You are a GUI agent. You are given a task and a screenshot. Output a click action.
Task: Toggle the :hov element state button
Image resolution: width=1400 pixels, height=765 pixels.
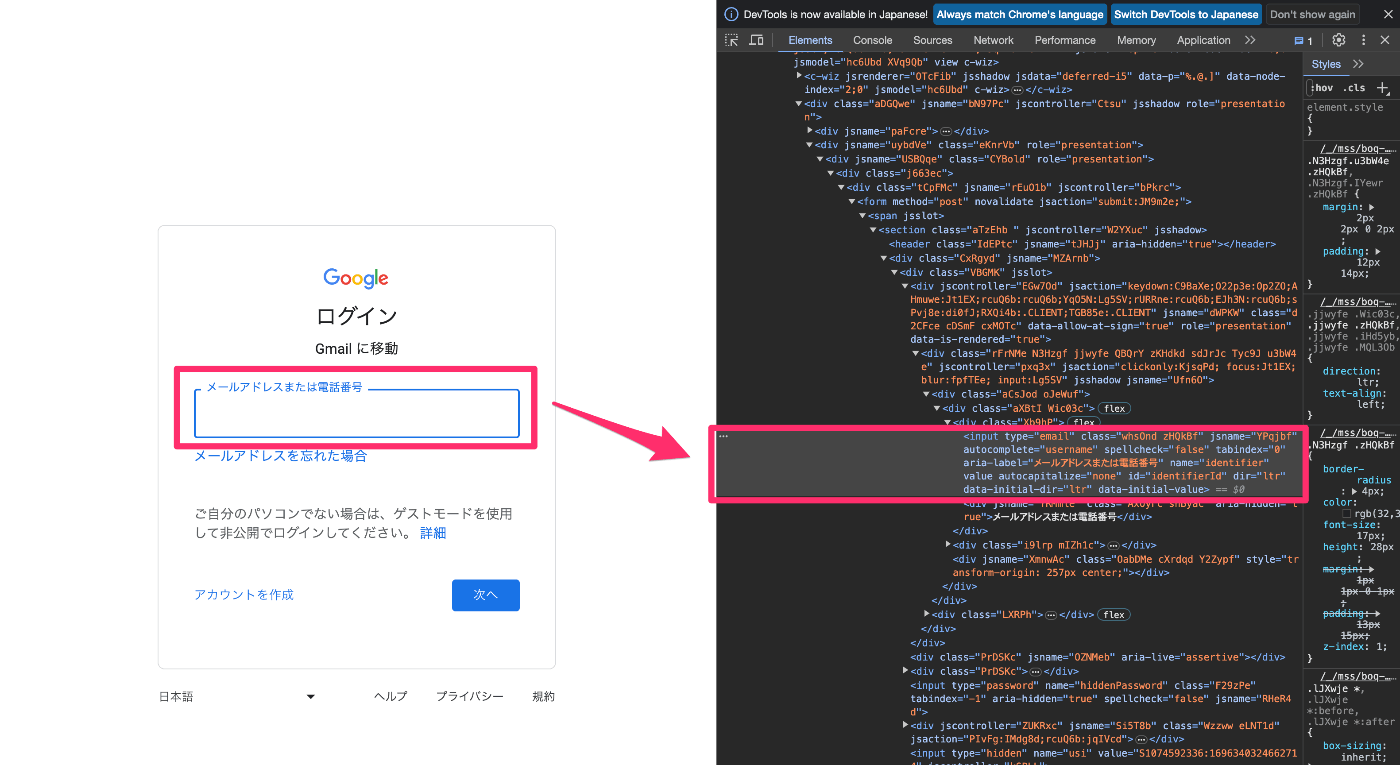click(x=1323, y=87)
